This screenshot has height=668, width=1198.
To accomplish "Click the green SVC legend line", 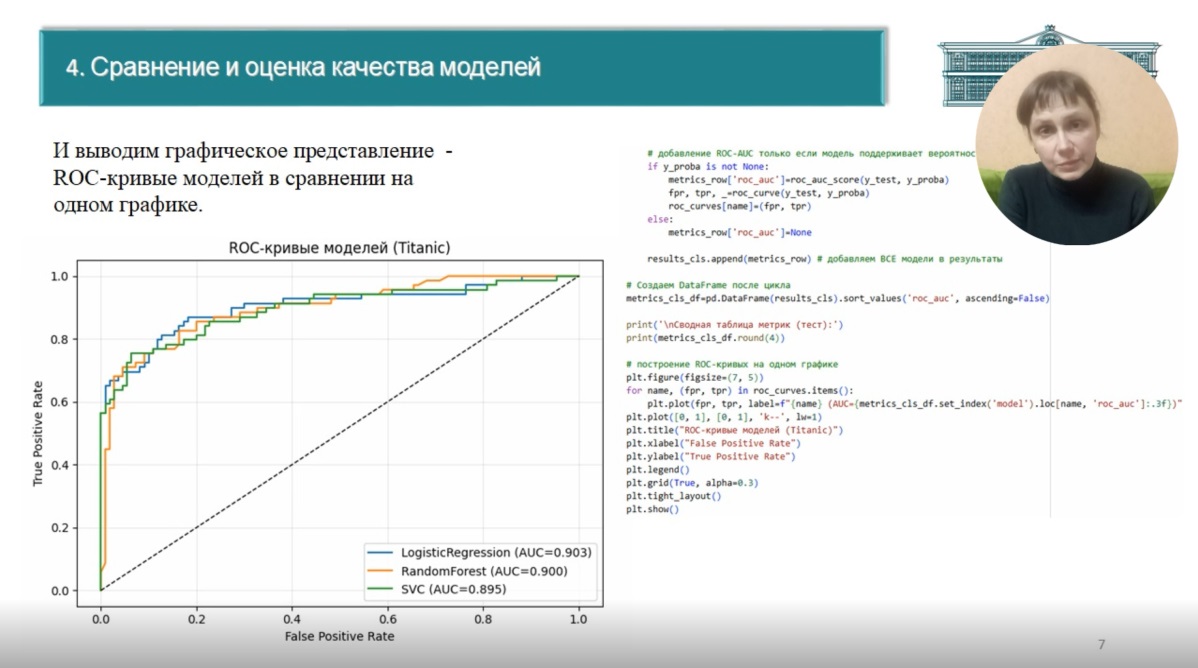I will [x=380, y=589].
